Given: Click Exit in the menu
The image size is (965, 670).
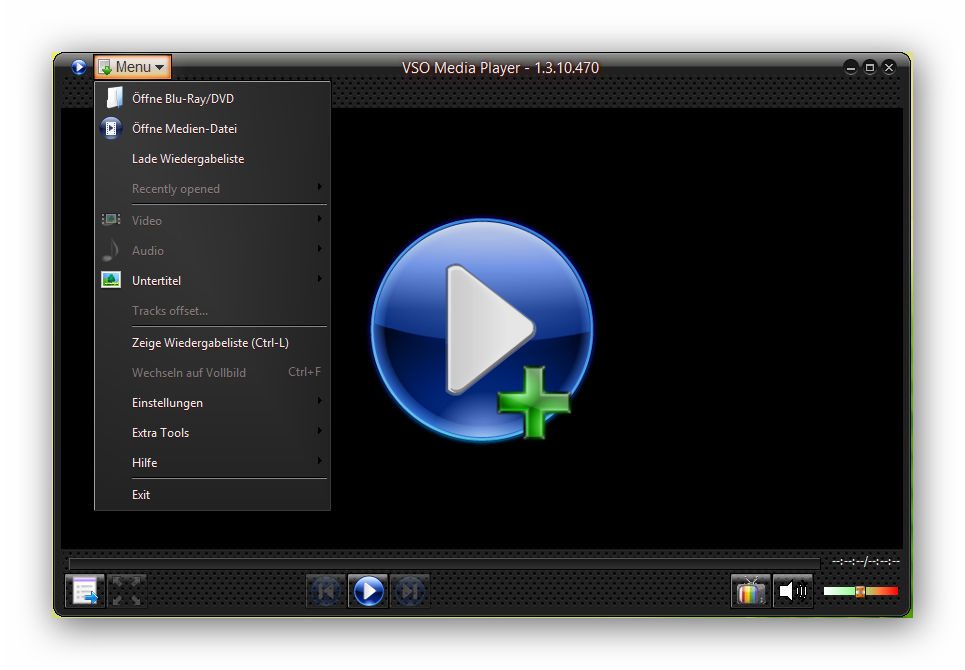Looking at the screenshot, I should tap(212, 495).
